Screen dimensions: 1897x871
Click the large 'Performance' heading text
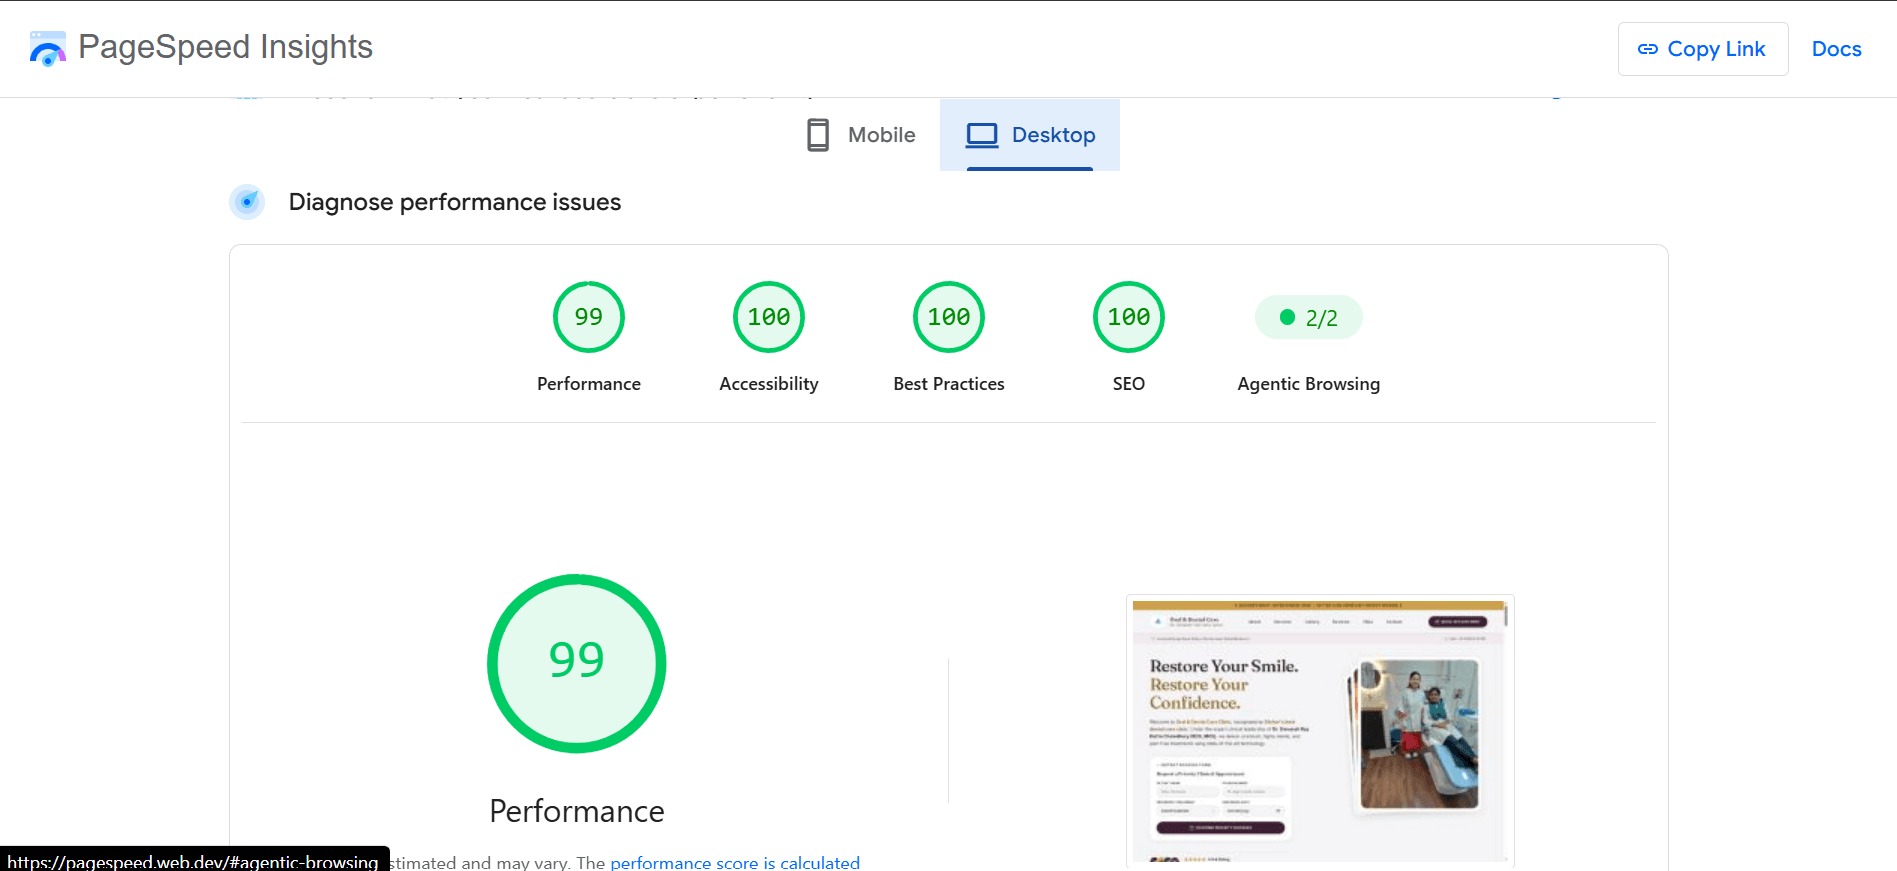point(577,811)
